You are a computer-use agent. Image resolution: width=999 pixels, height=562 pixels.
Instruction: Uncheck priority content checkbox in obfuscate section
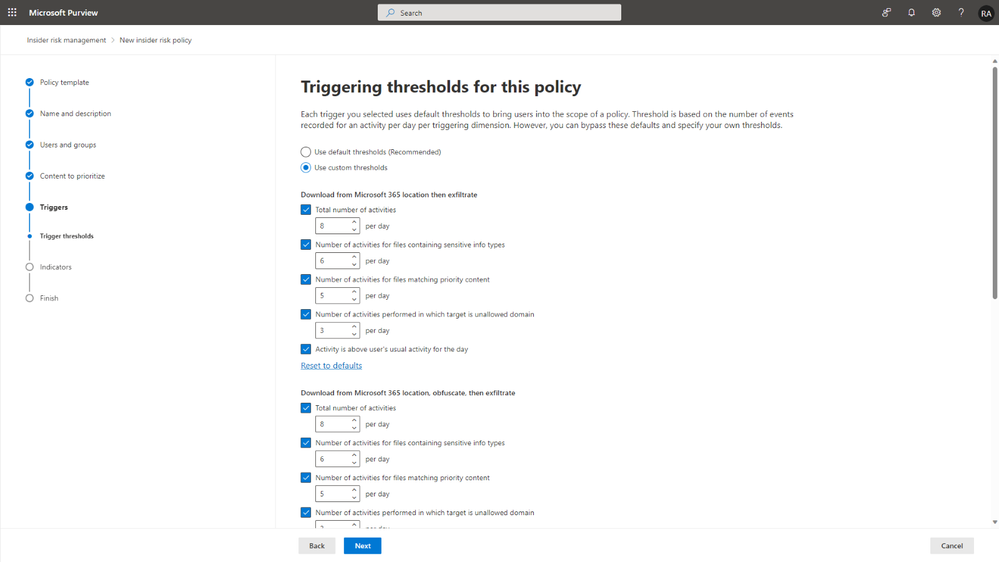click(x=306, y=477)
